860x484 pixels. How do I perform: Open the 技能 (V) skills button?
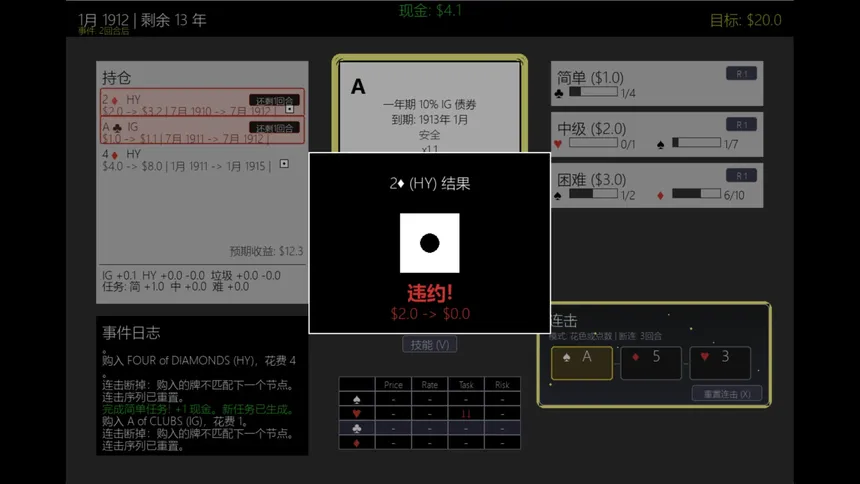coord(429,345)
